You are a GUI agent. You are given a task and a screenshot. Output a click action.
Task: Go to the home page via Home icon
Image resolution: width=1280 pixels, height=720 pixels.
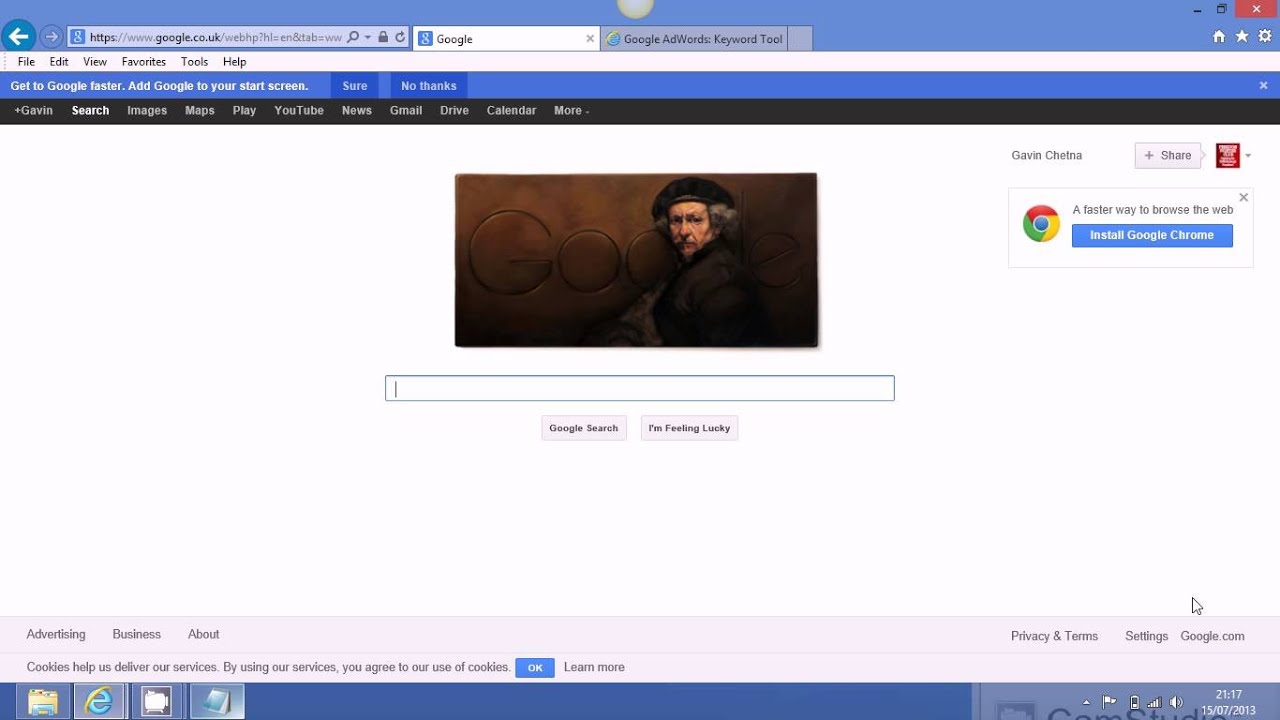pyautogui.click(x=1218, y=37)
